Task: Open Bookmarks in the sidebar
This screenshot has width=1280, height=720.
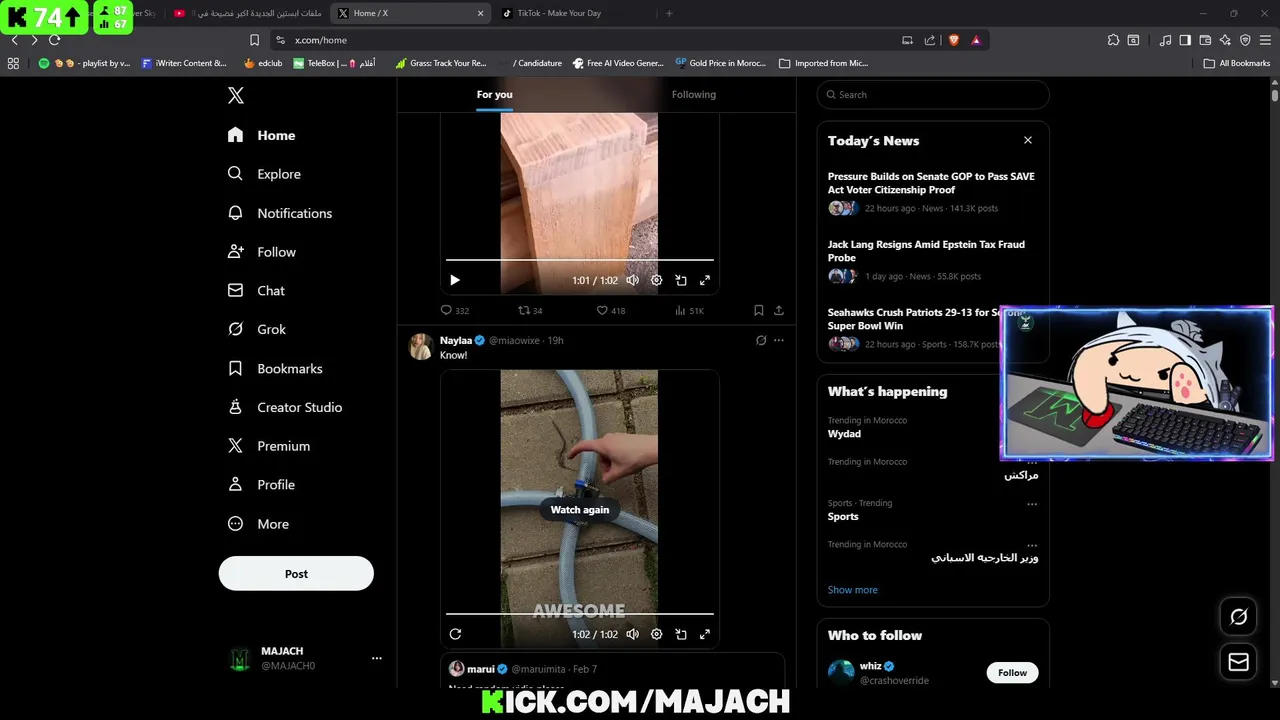Action: tap(275, 368)
